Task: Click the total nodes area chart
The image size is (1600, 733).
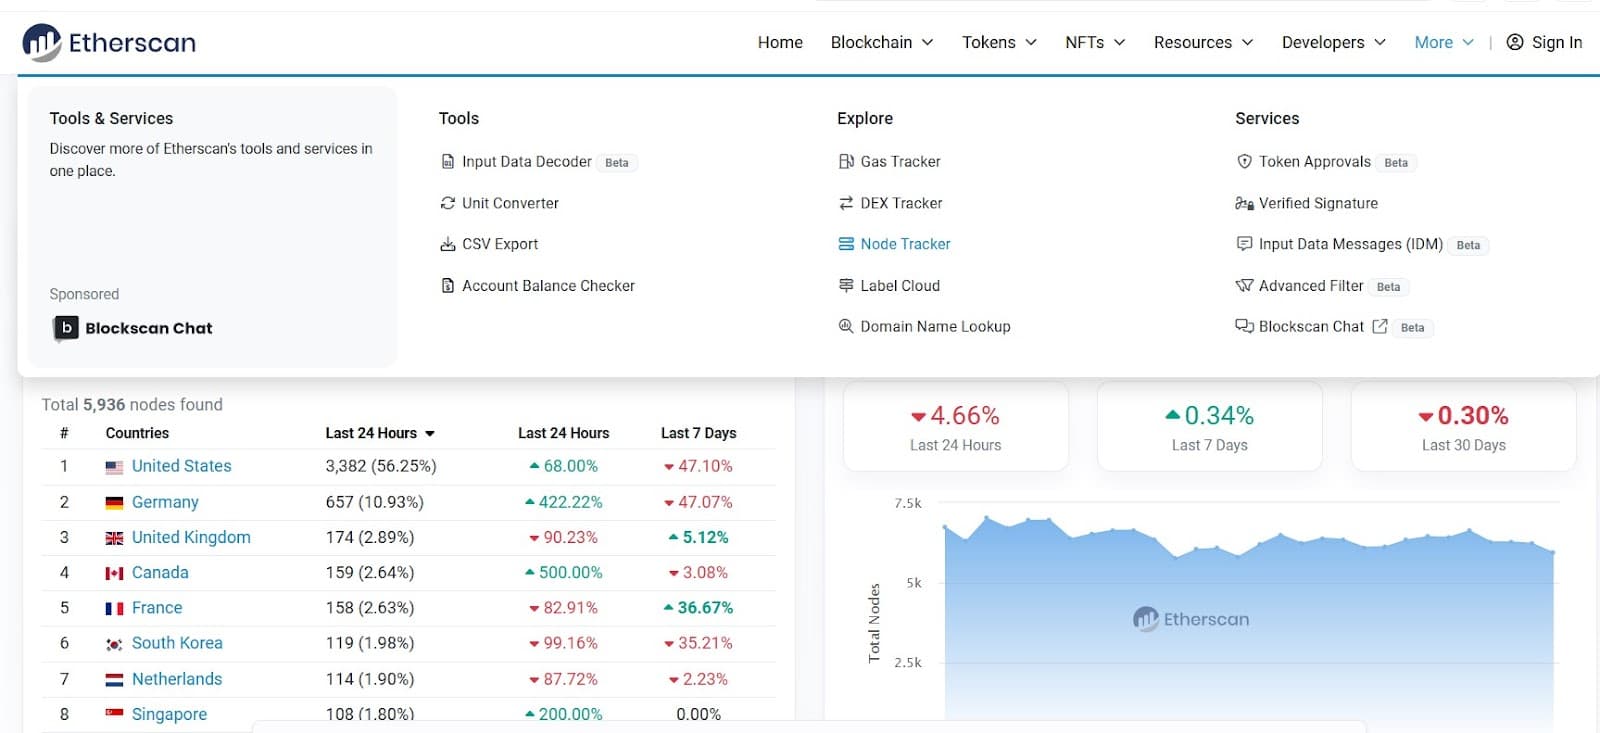Action: click(1248, 620)
